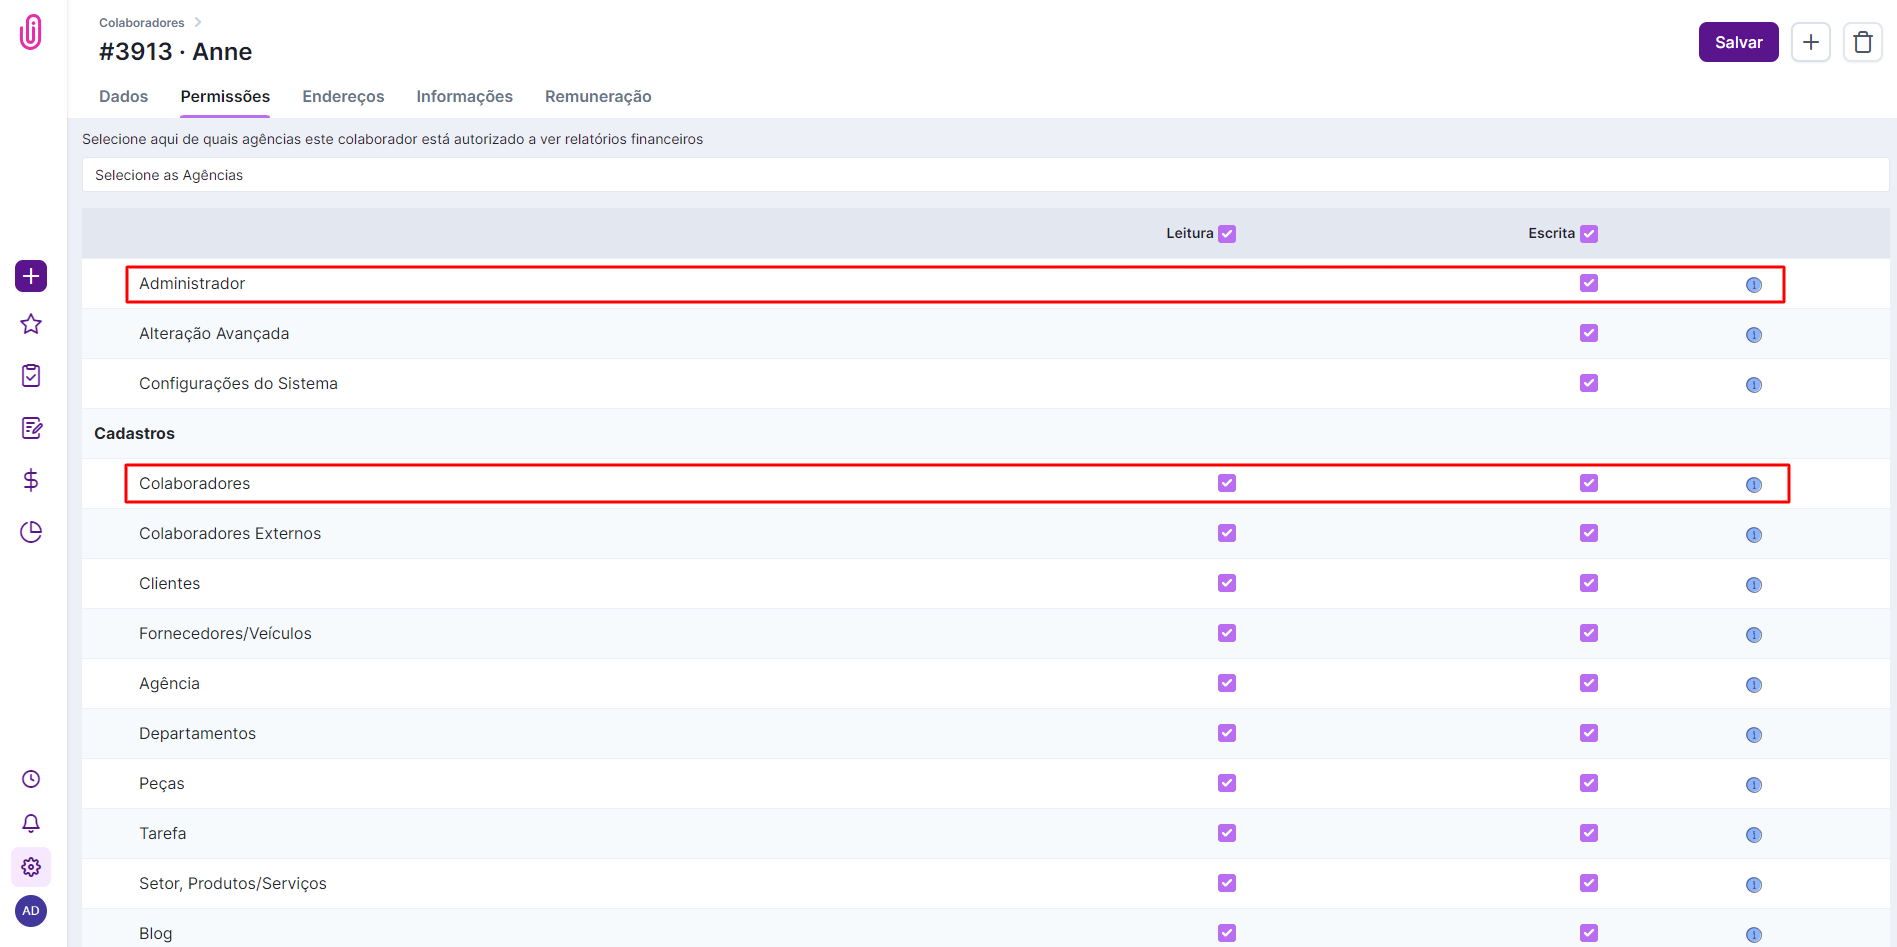Toggle the Leitura header checkbox

pos(1227,234)
